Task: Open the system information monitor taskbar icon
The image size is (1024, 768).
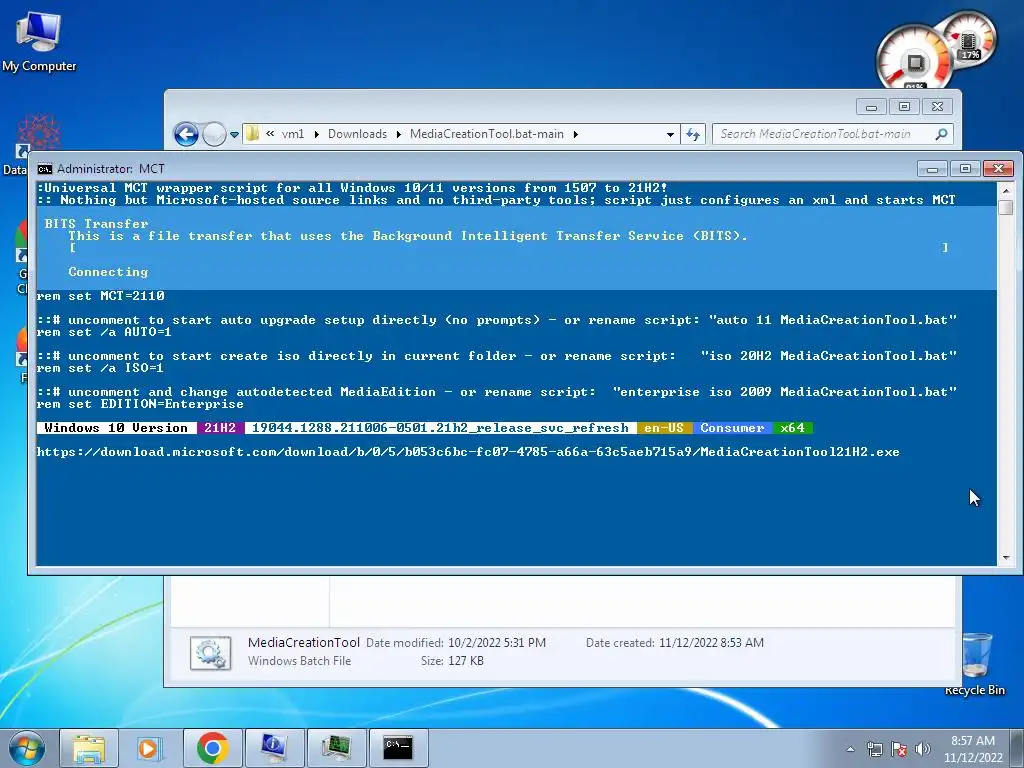Action: point(274,748)
